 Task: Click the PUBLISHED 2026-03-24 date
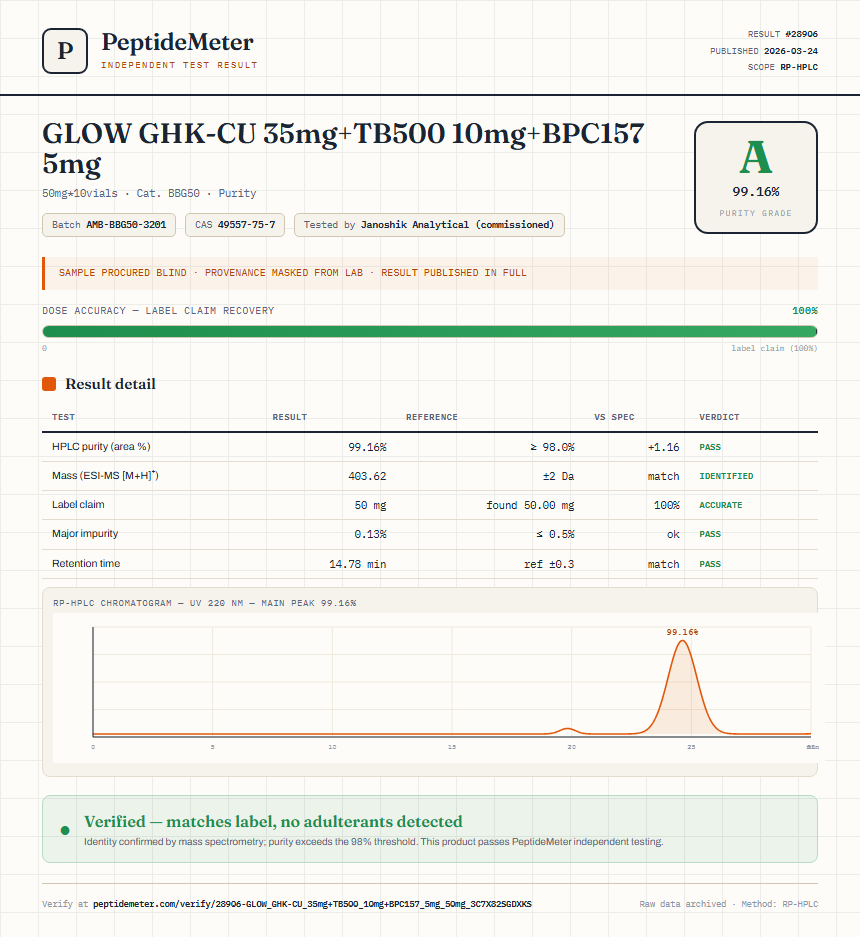[764, 51]
